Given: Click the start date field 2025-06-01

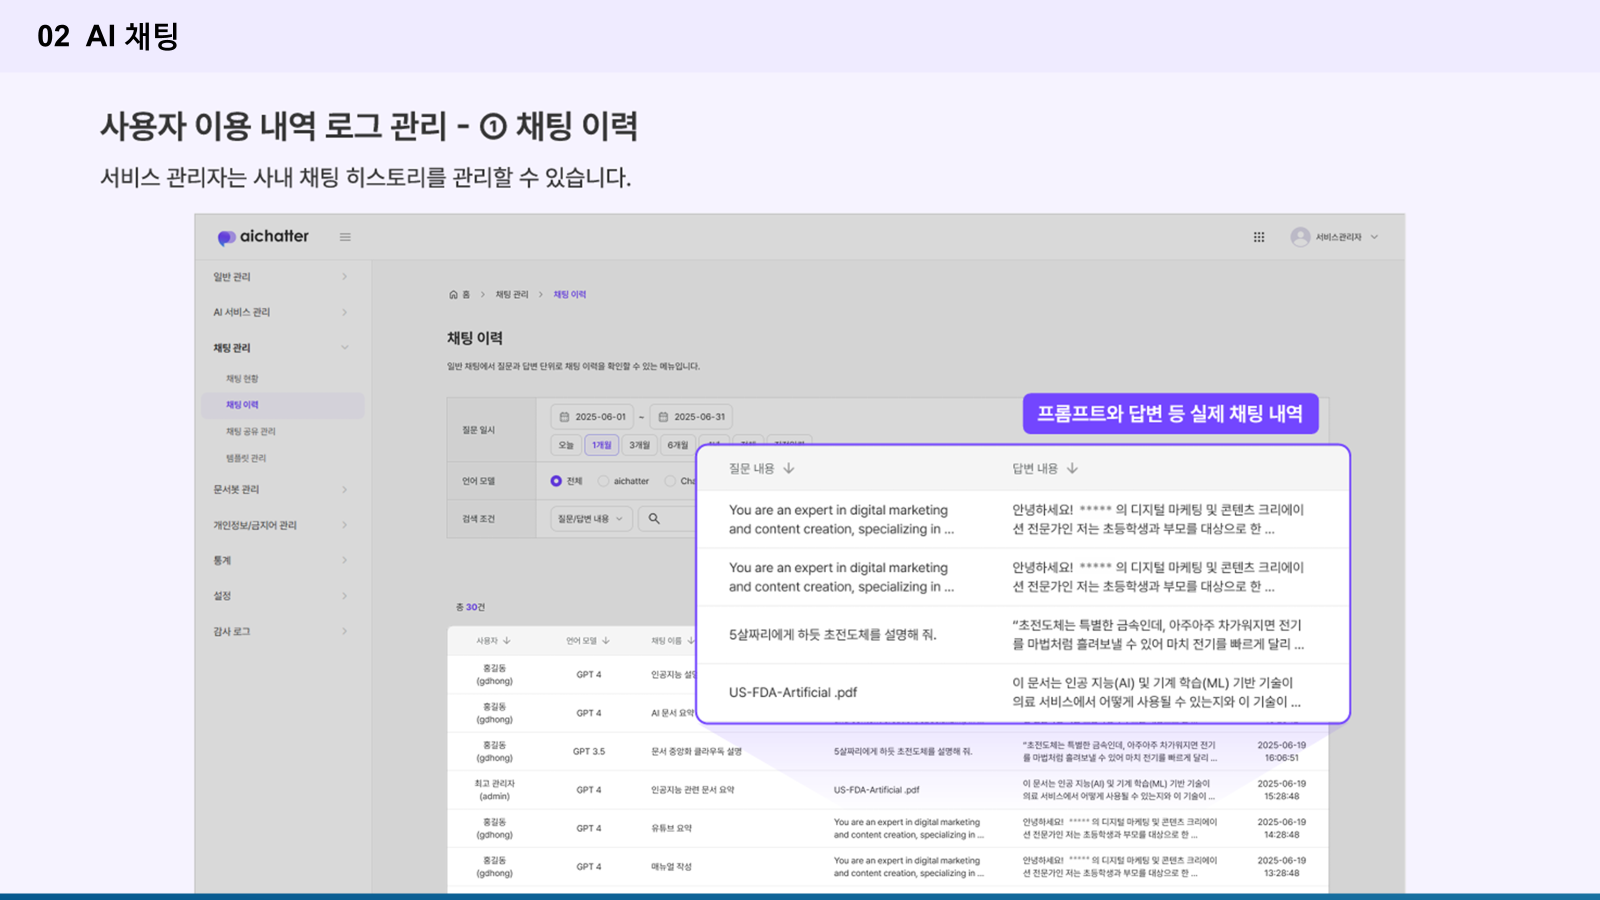Looking at the screenshot, I should [592, 417].
